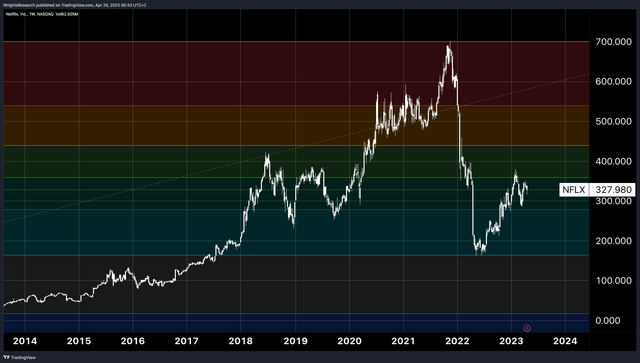640x363 pixels.
Task: Click the 2015 label on time axis
Action: 79,341
